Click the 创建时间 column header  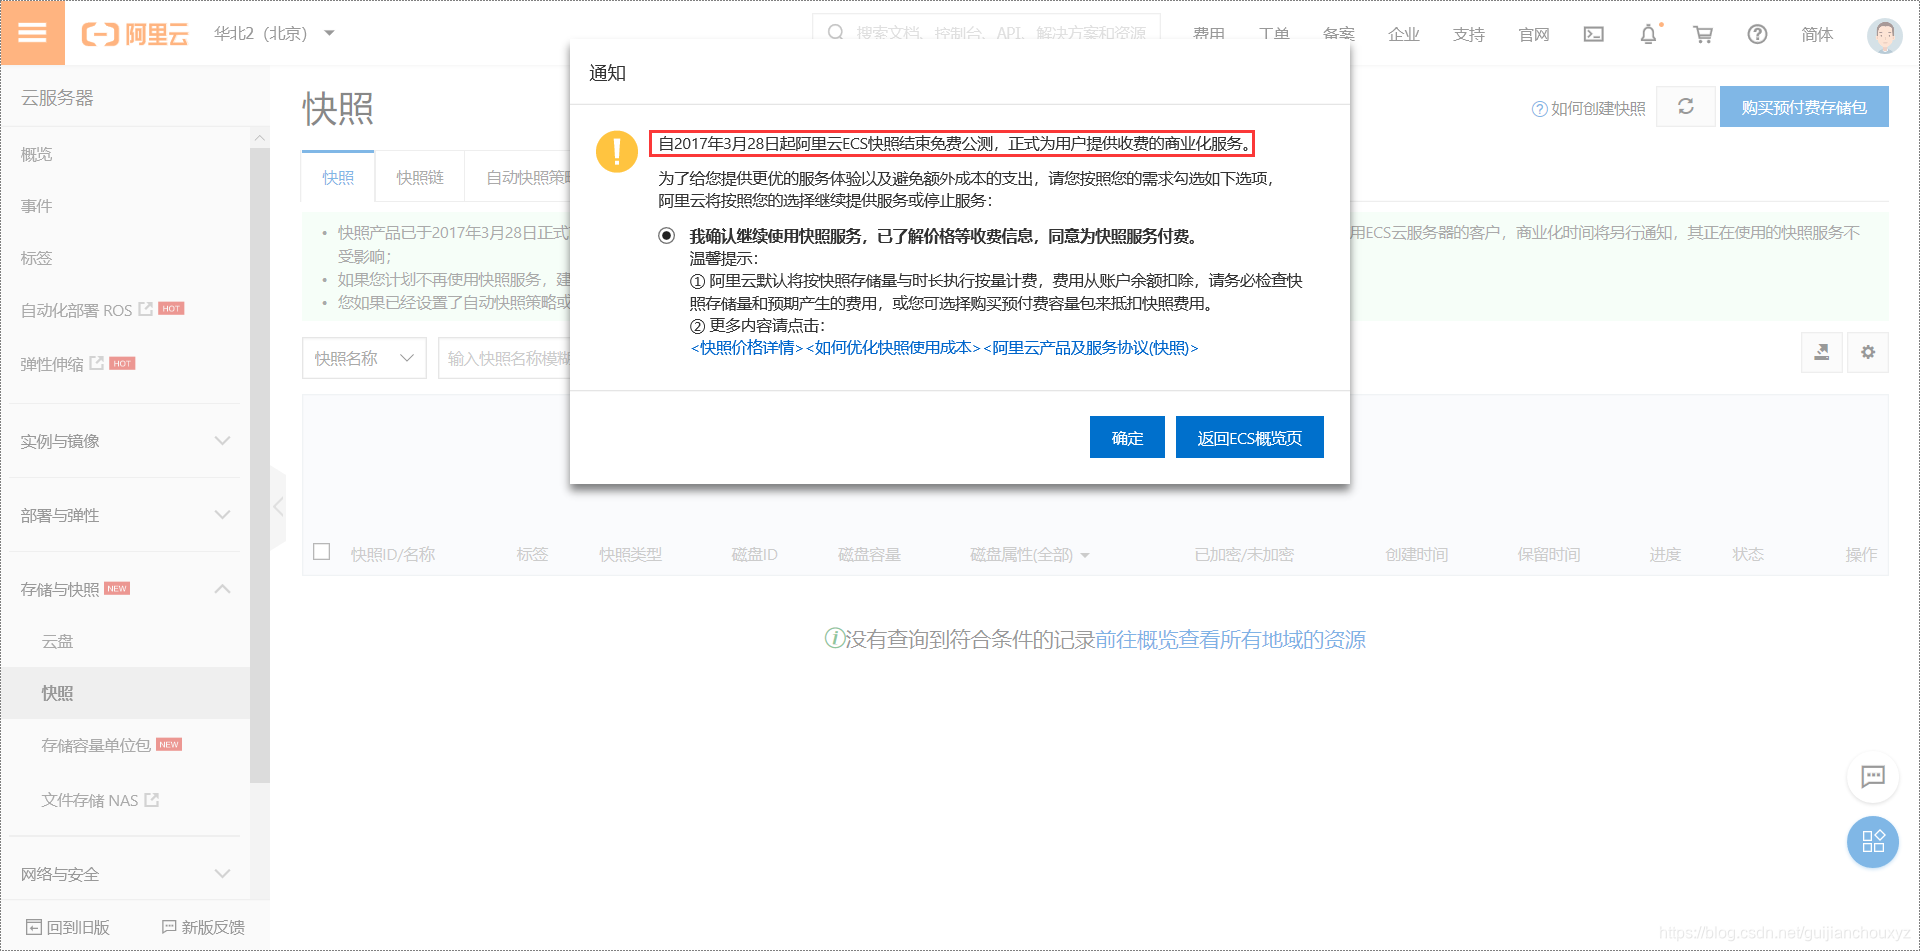[1417, 554]
